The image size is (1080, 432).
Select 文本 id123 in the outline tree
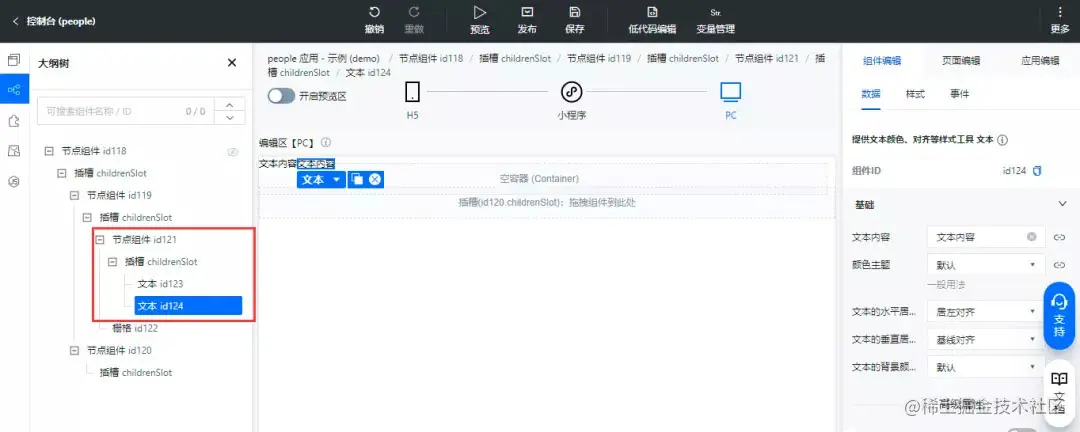click(160, 284)
